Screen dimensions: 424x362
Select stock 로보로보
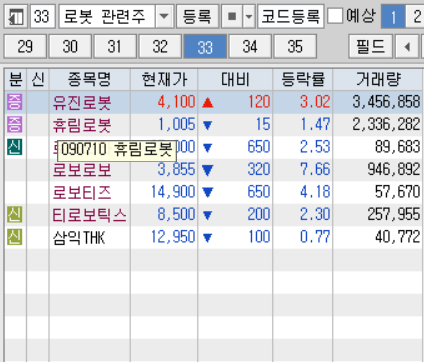point(82,170)
